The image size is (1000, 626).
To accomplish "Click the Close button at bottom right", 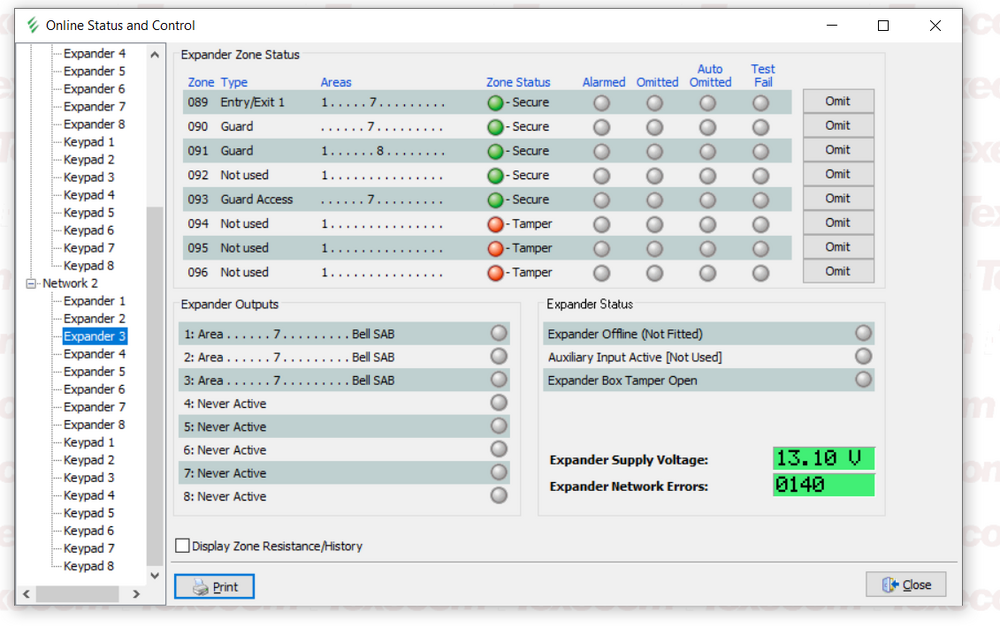I will pos(906,585).
